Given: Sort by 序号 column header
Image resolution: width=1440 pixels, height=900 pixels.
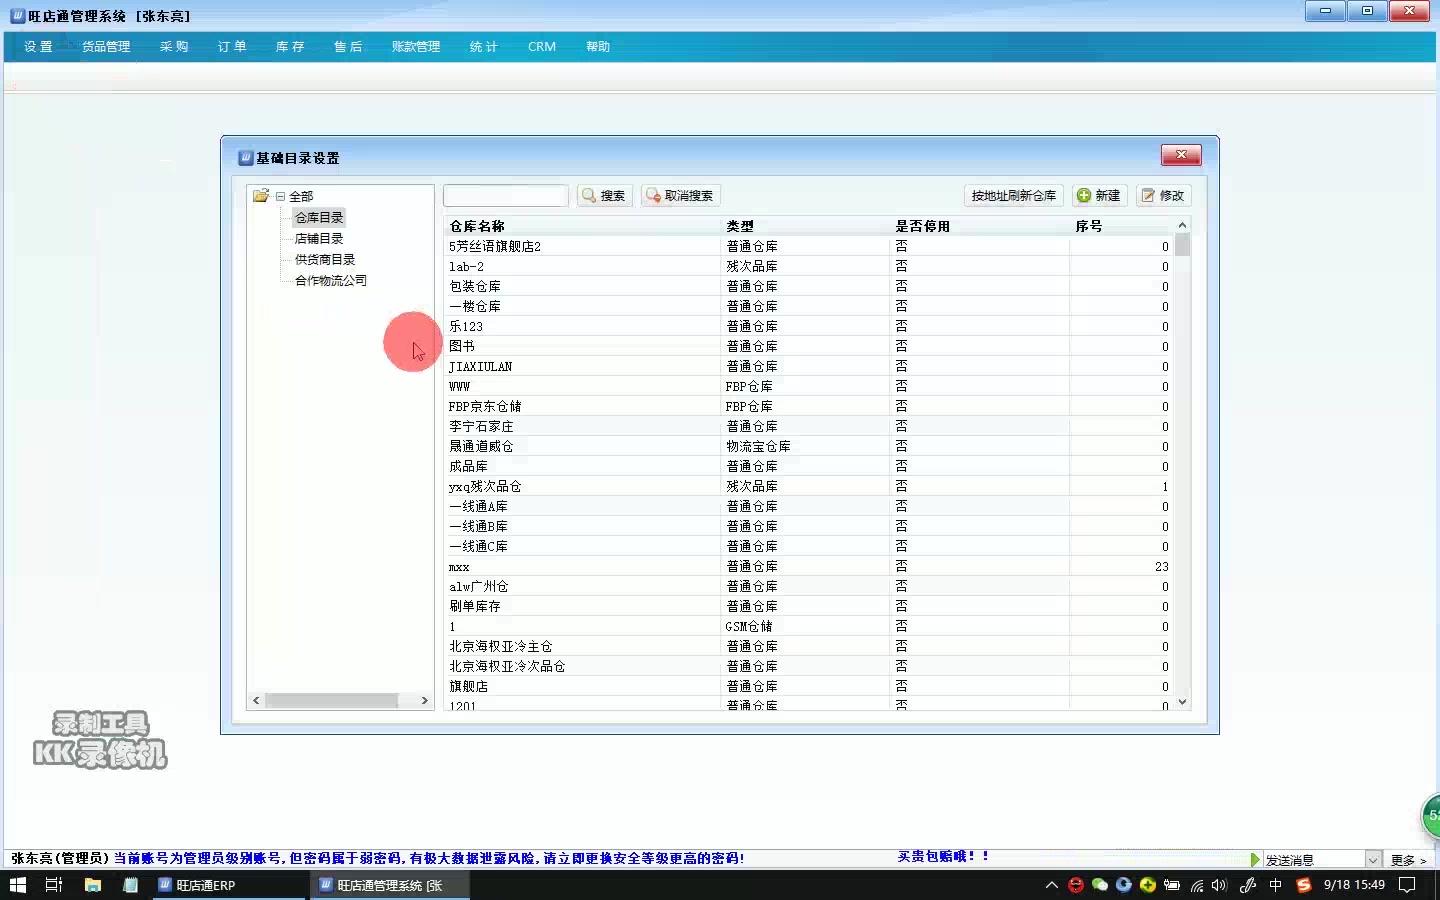Looking at the screenshot, I should tap(1121, 226).
